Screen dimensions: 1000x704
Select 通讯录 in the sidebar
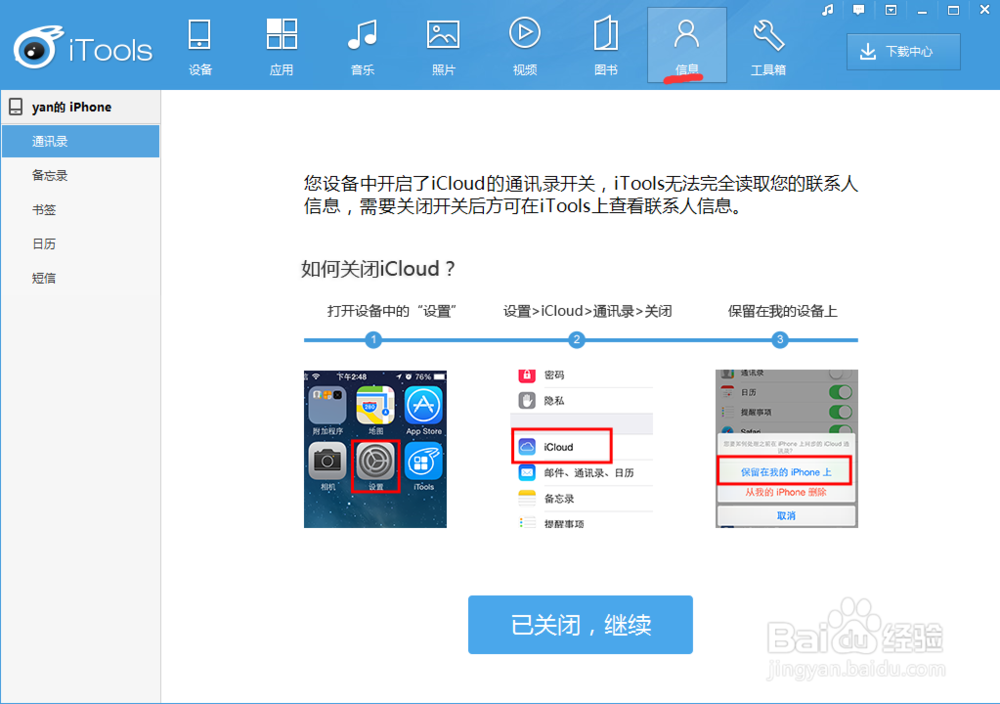click(80, 141)
